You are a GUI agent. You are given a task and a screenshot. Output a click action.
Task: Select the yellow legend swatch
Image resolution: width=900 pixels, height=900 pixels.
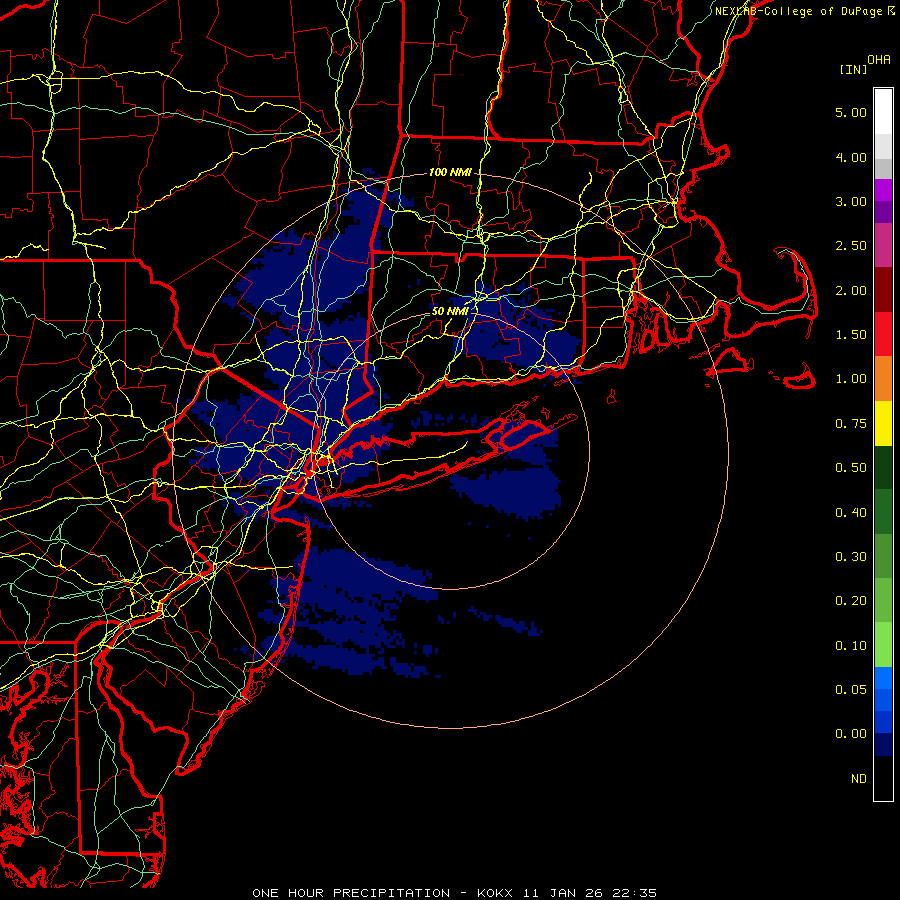click(x=883, y=424)
